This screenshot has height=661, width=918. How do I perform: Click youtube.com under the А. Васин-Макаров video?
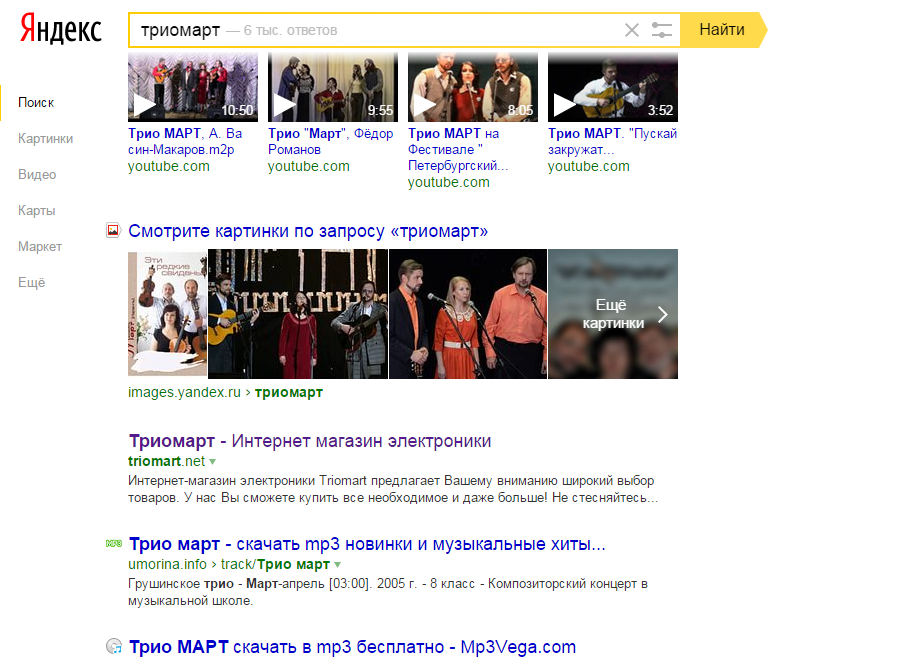pyautogui.click(x=169, y=166)
